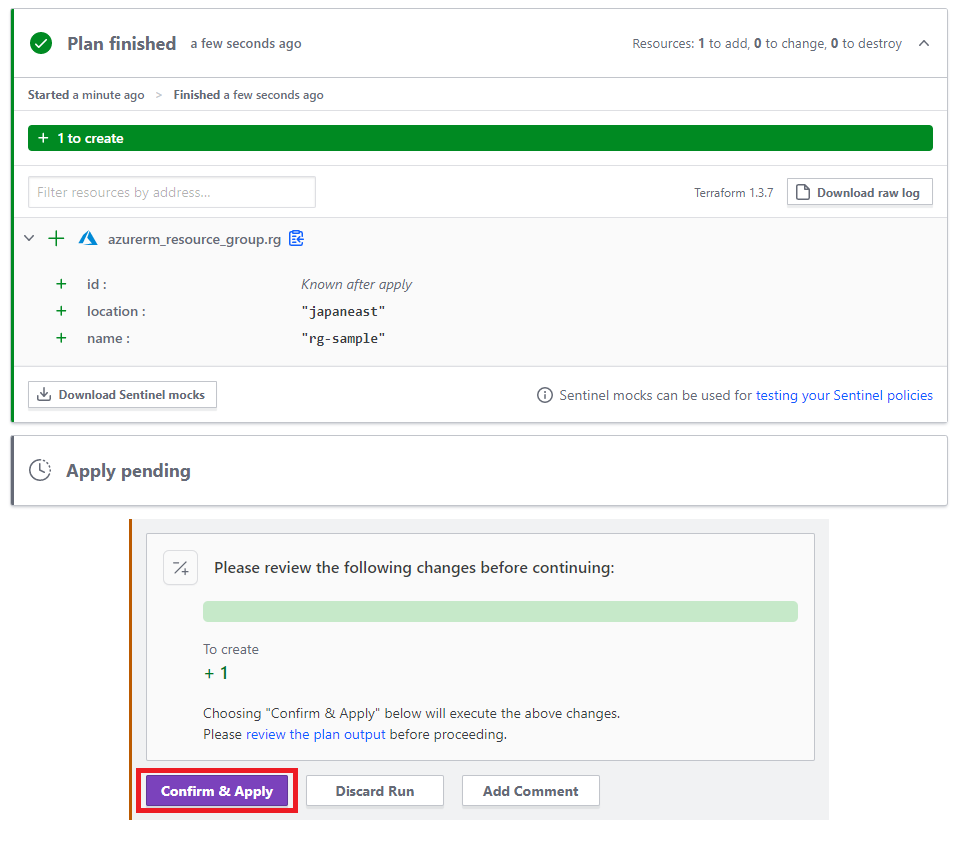This screenshot has width=970, height=845.
Task: Collapse the Plan finished panel chevron
Action: tap(924, 43)
